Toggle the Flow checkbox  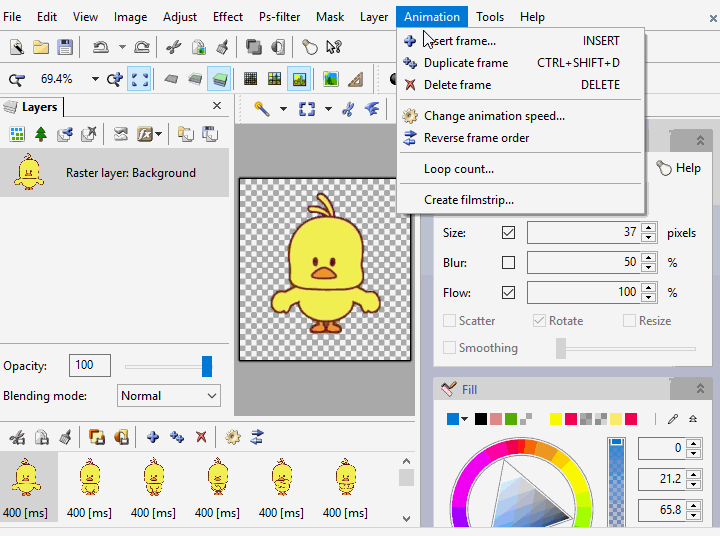[x=508, y=293]
